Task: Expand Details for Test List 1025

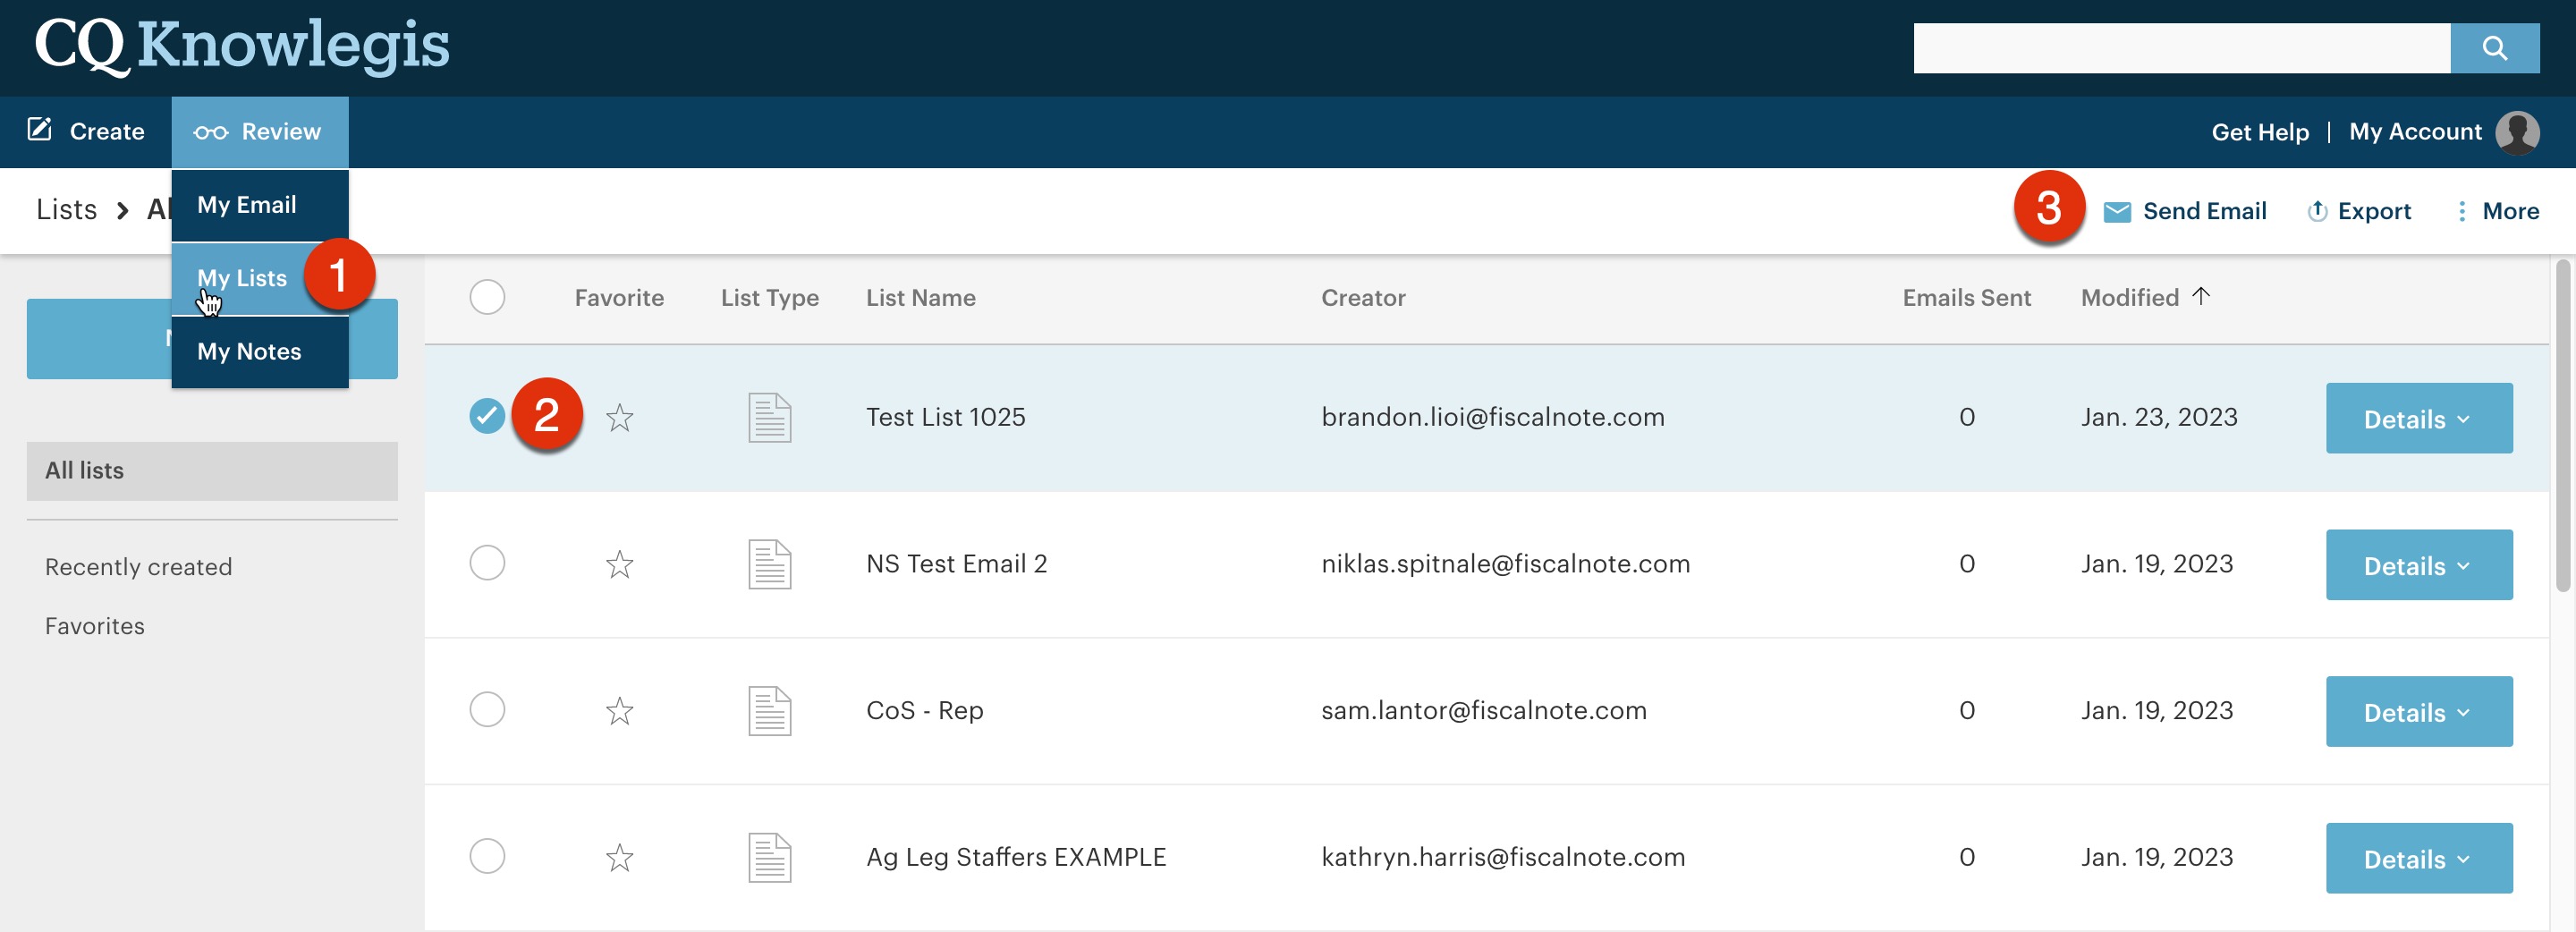Action: tap(2417, 419)
